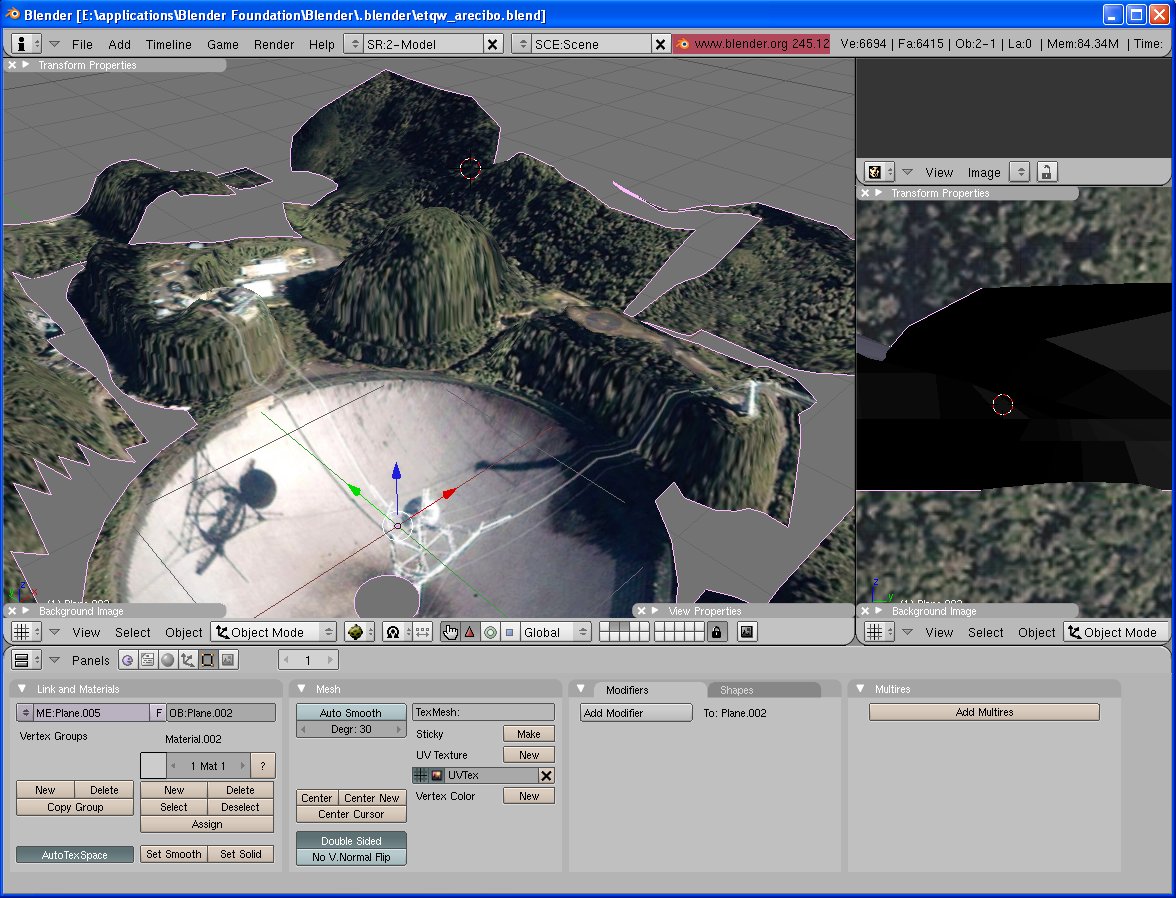Screen dimensions: 1176x898
Task: Open the Scene buttons context icon
Action: point(228,660)
